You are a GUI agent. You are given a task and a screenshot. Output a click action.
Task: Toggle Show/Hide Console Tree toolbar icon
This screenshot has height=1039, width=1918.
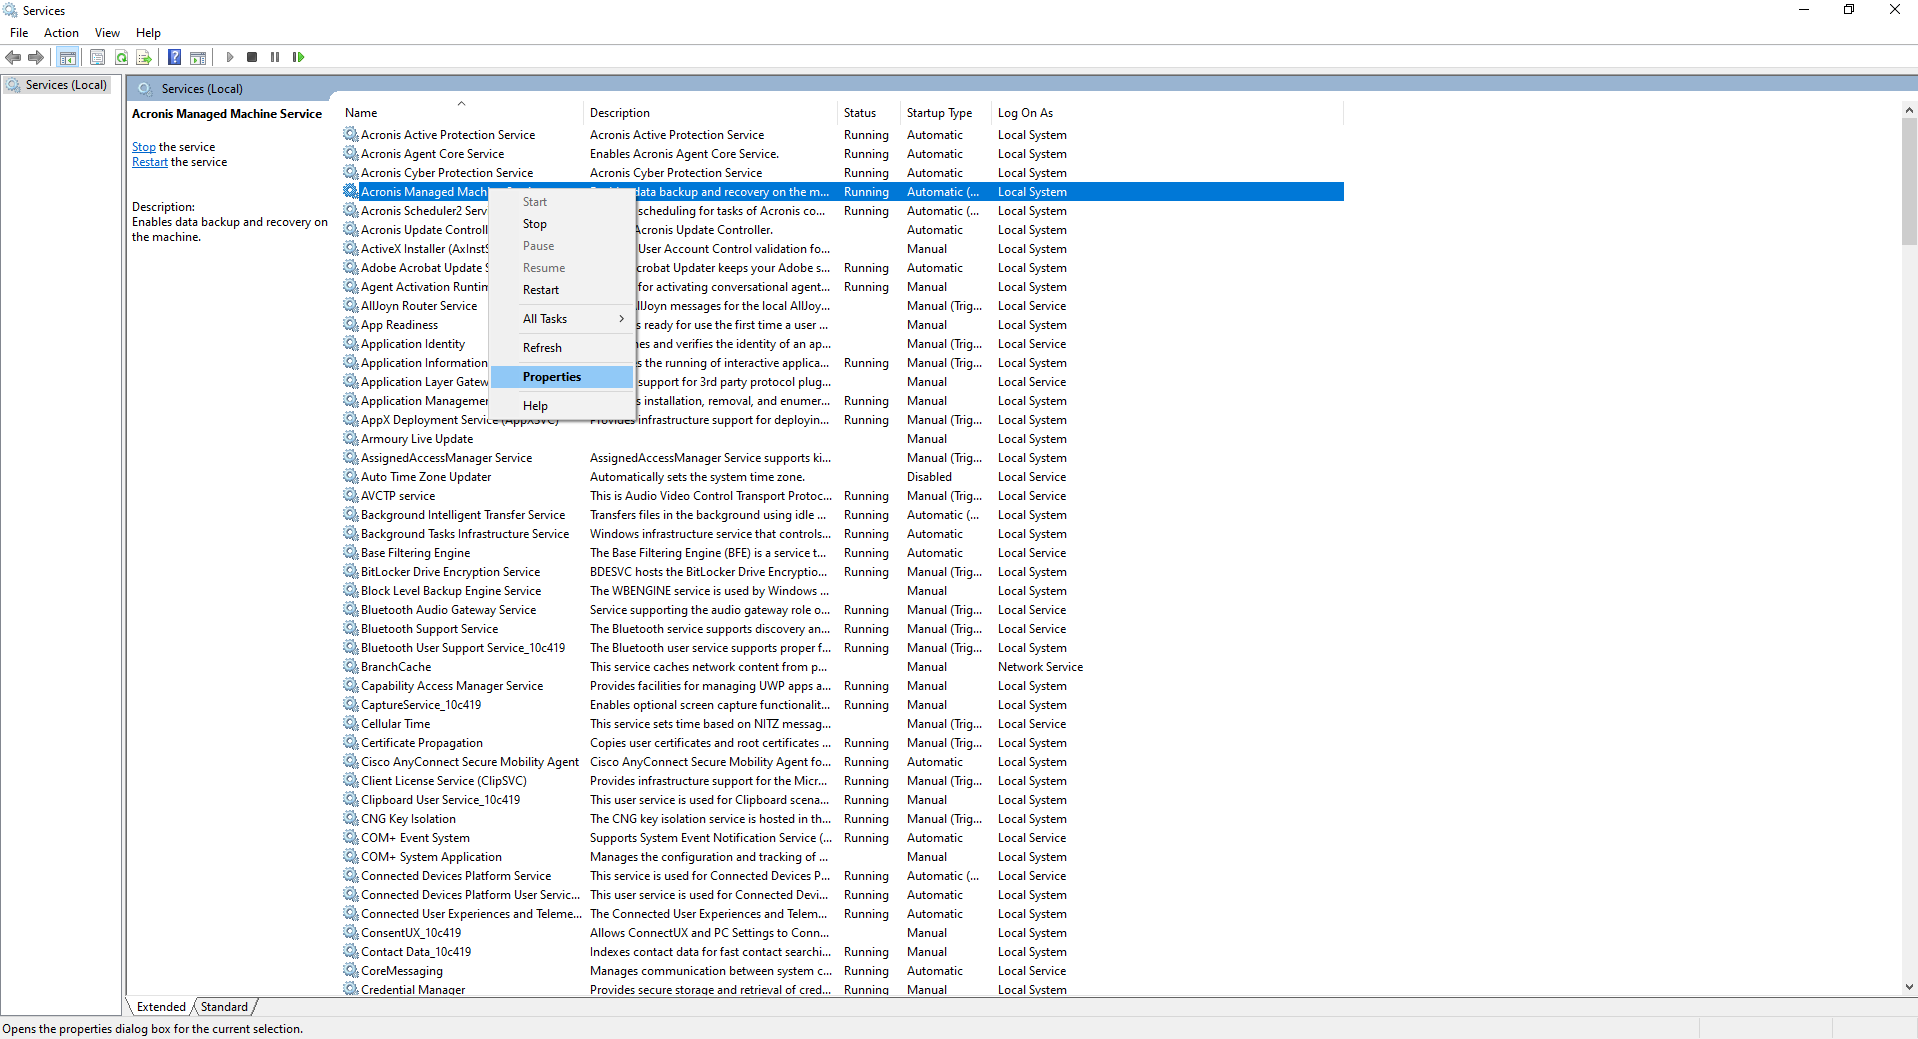click(68, 57)
